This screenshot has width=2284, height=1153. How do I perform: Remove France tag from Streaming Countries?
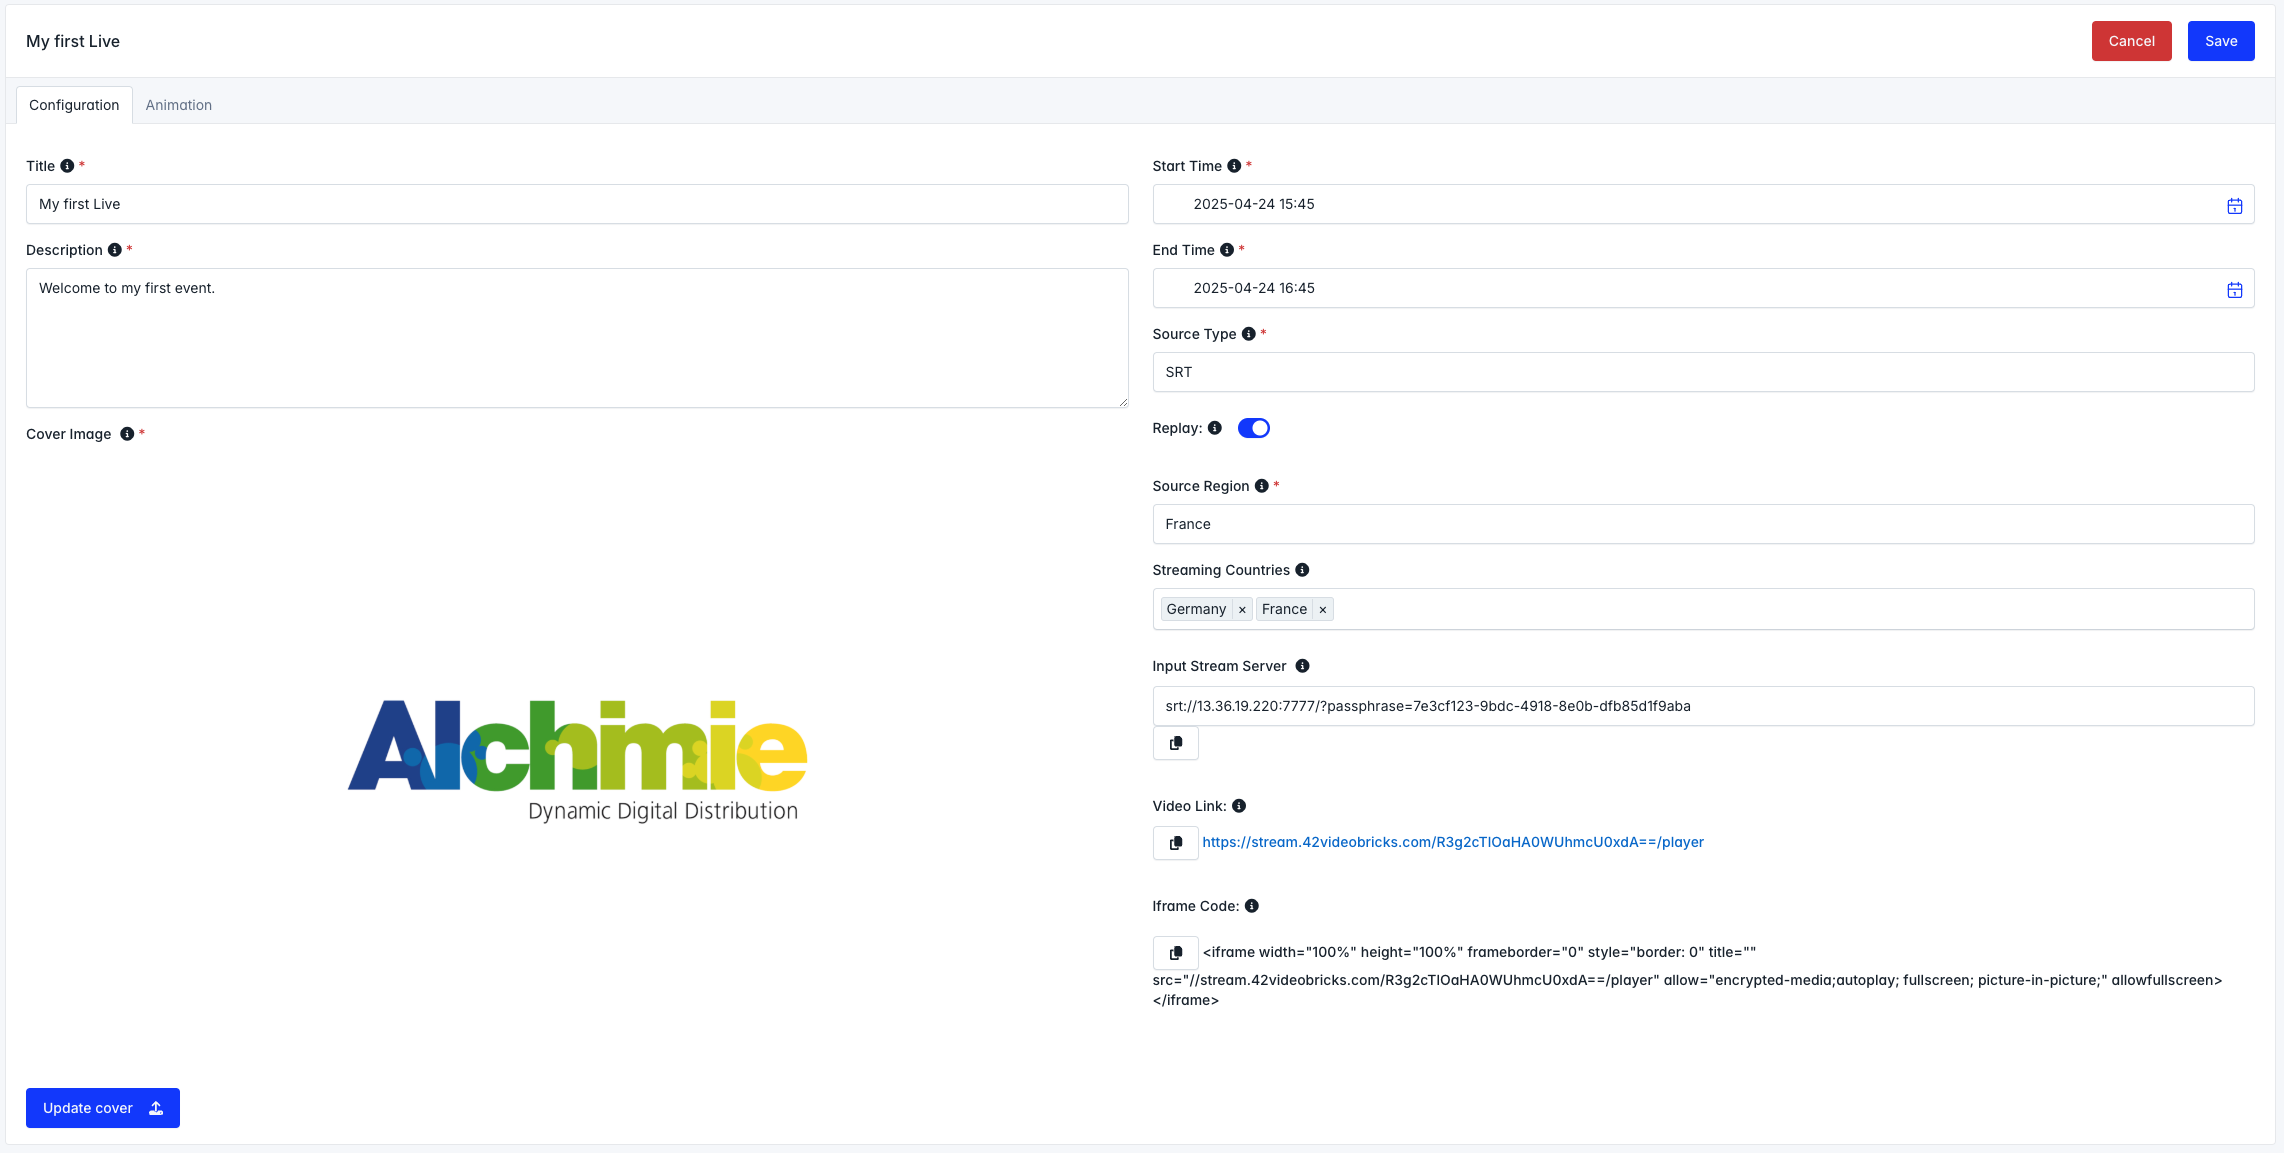[x=1322, y=610]
